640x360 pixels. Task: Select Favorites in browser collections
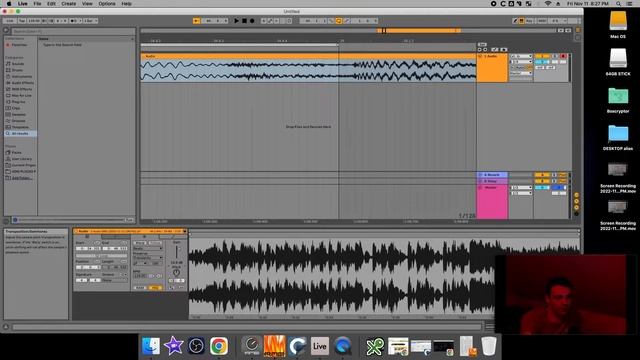[x=19, y=45]
